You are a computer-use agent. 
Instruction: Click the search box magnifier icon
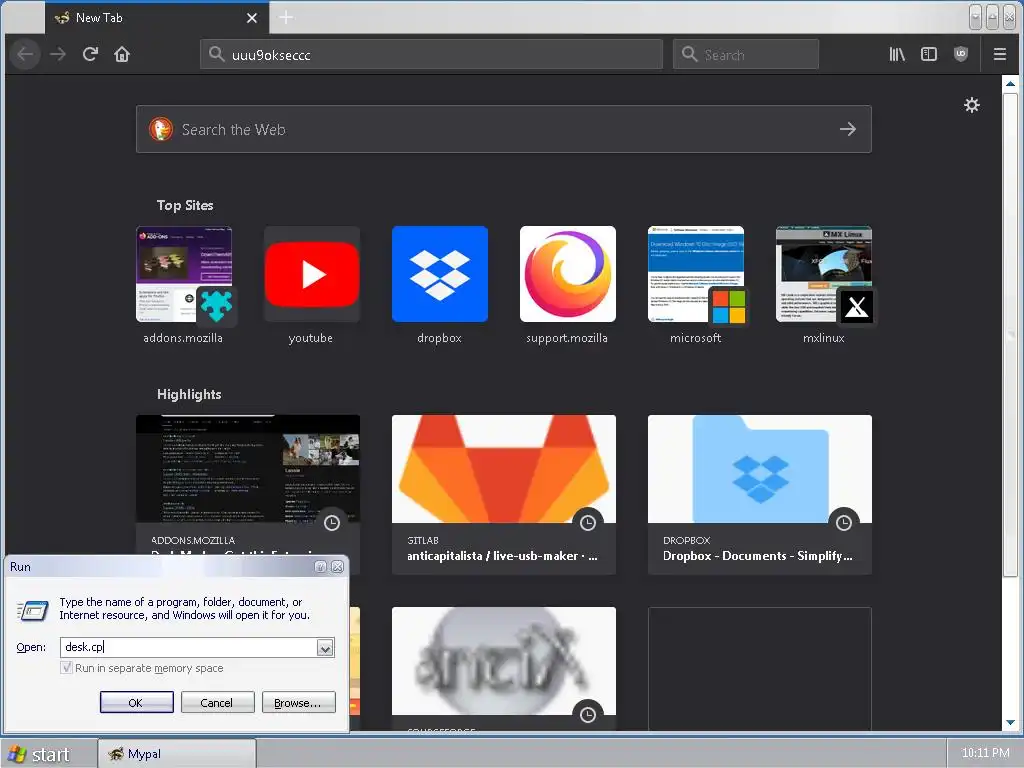(690, 54)
